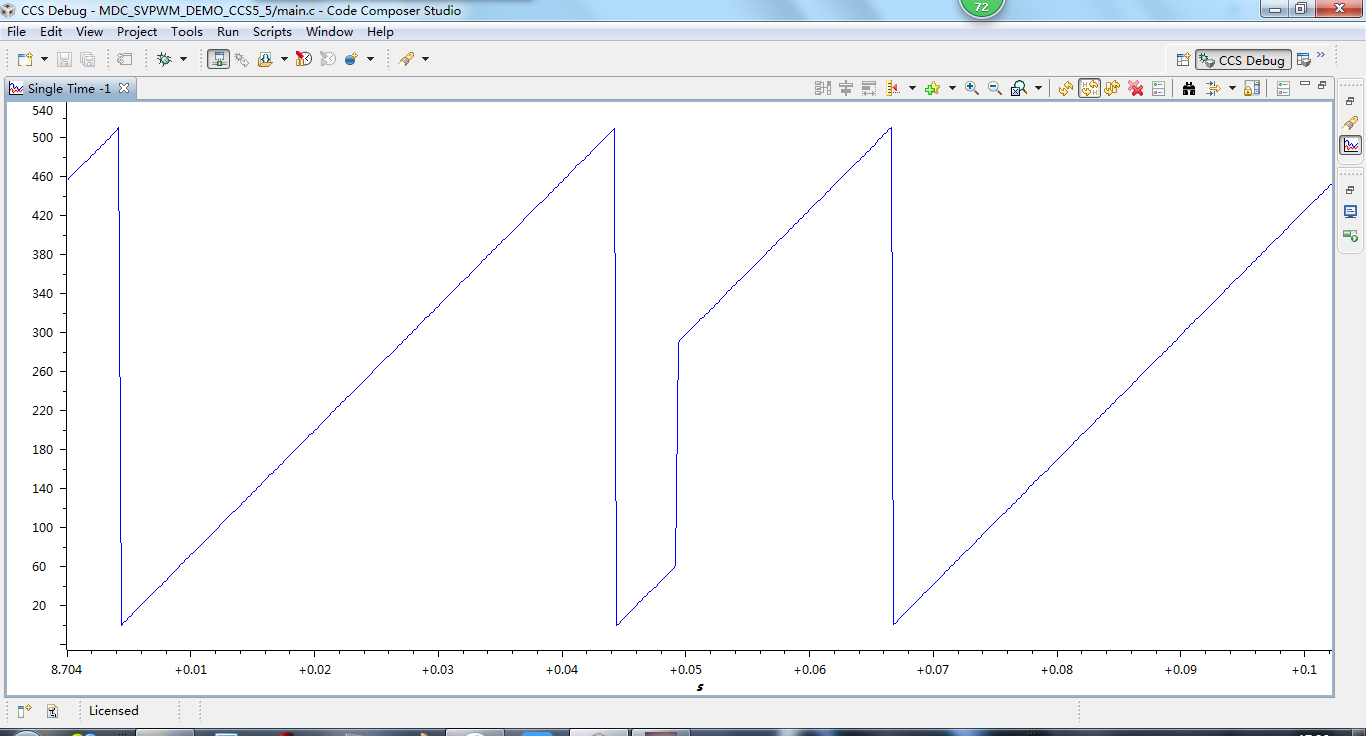Click the single-disk Save icon
Screen dimensions: 1366x736
tap(64, 60)
